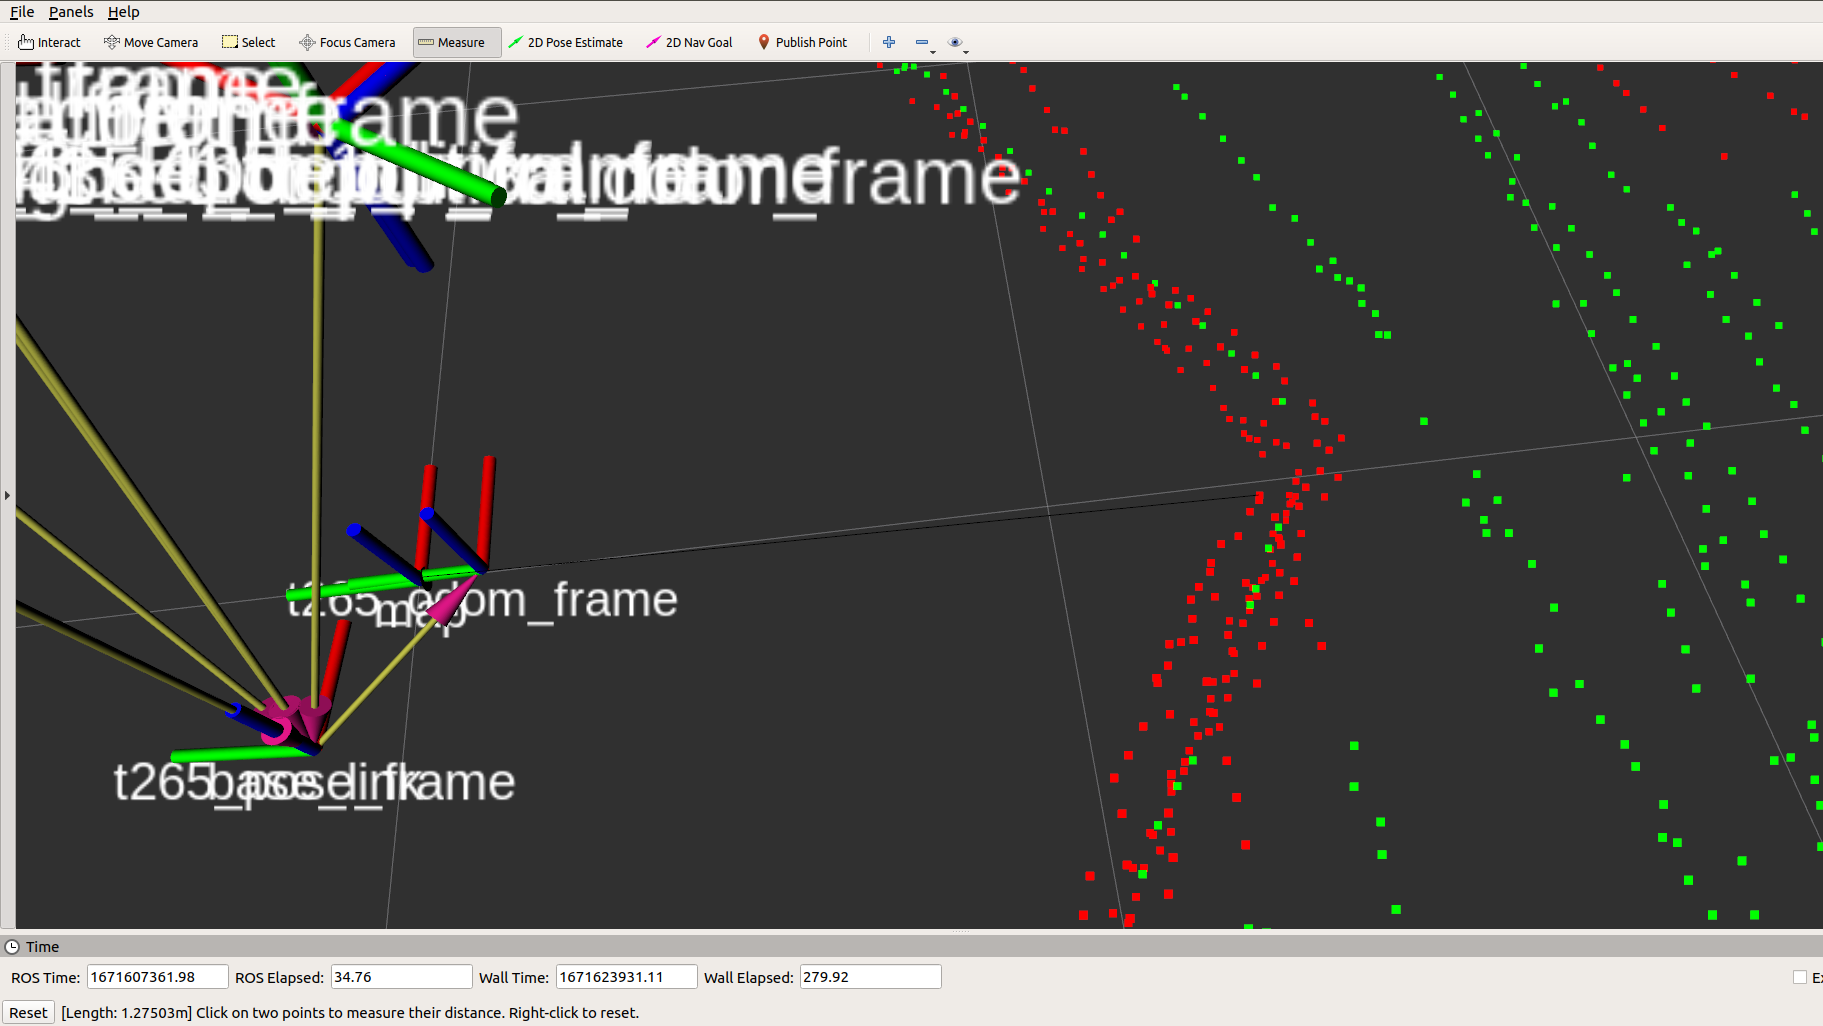Open the remove-tool minus dropdown
The height and width of the screenshot is (1026, 1823).
coord(924,43)
